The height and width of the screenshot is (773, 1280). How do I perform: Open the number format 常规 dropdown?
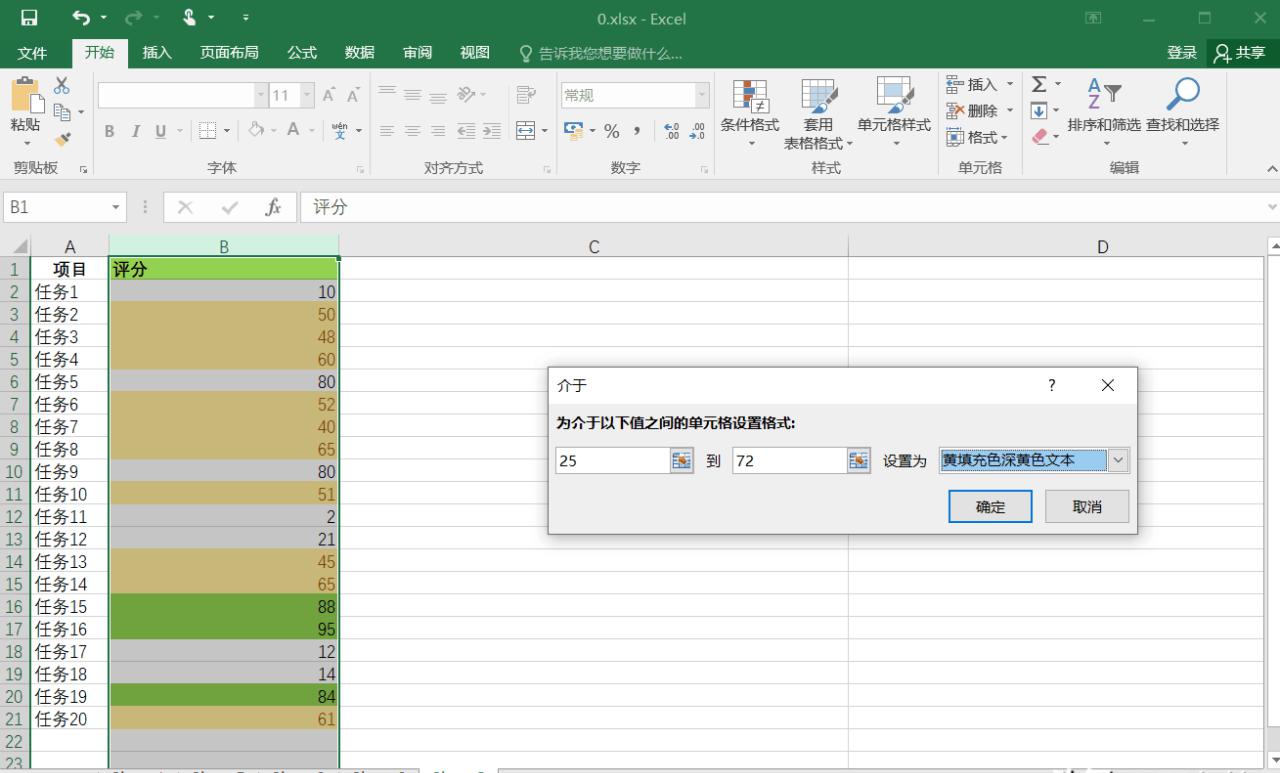(702, 96)
